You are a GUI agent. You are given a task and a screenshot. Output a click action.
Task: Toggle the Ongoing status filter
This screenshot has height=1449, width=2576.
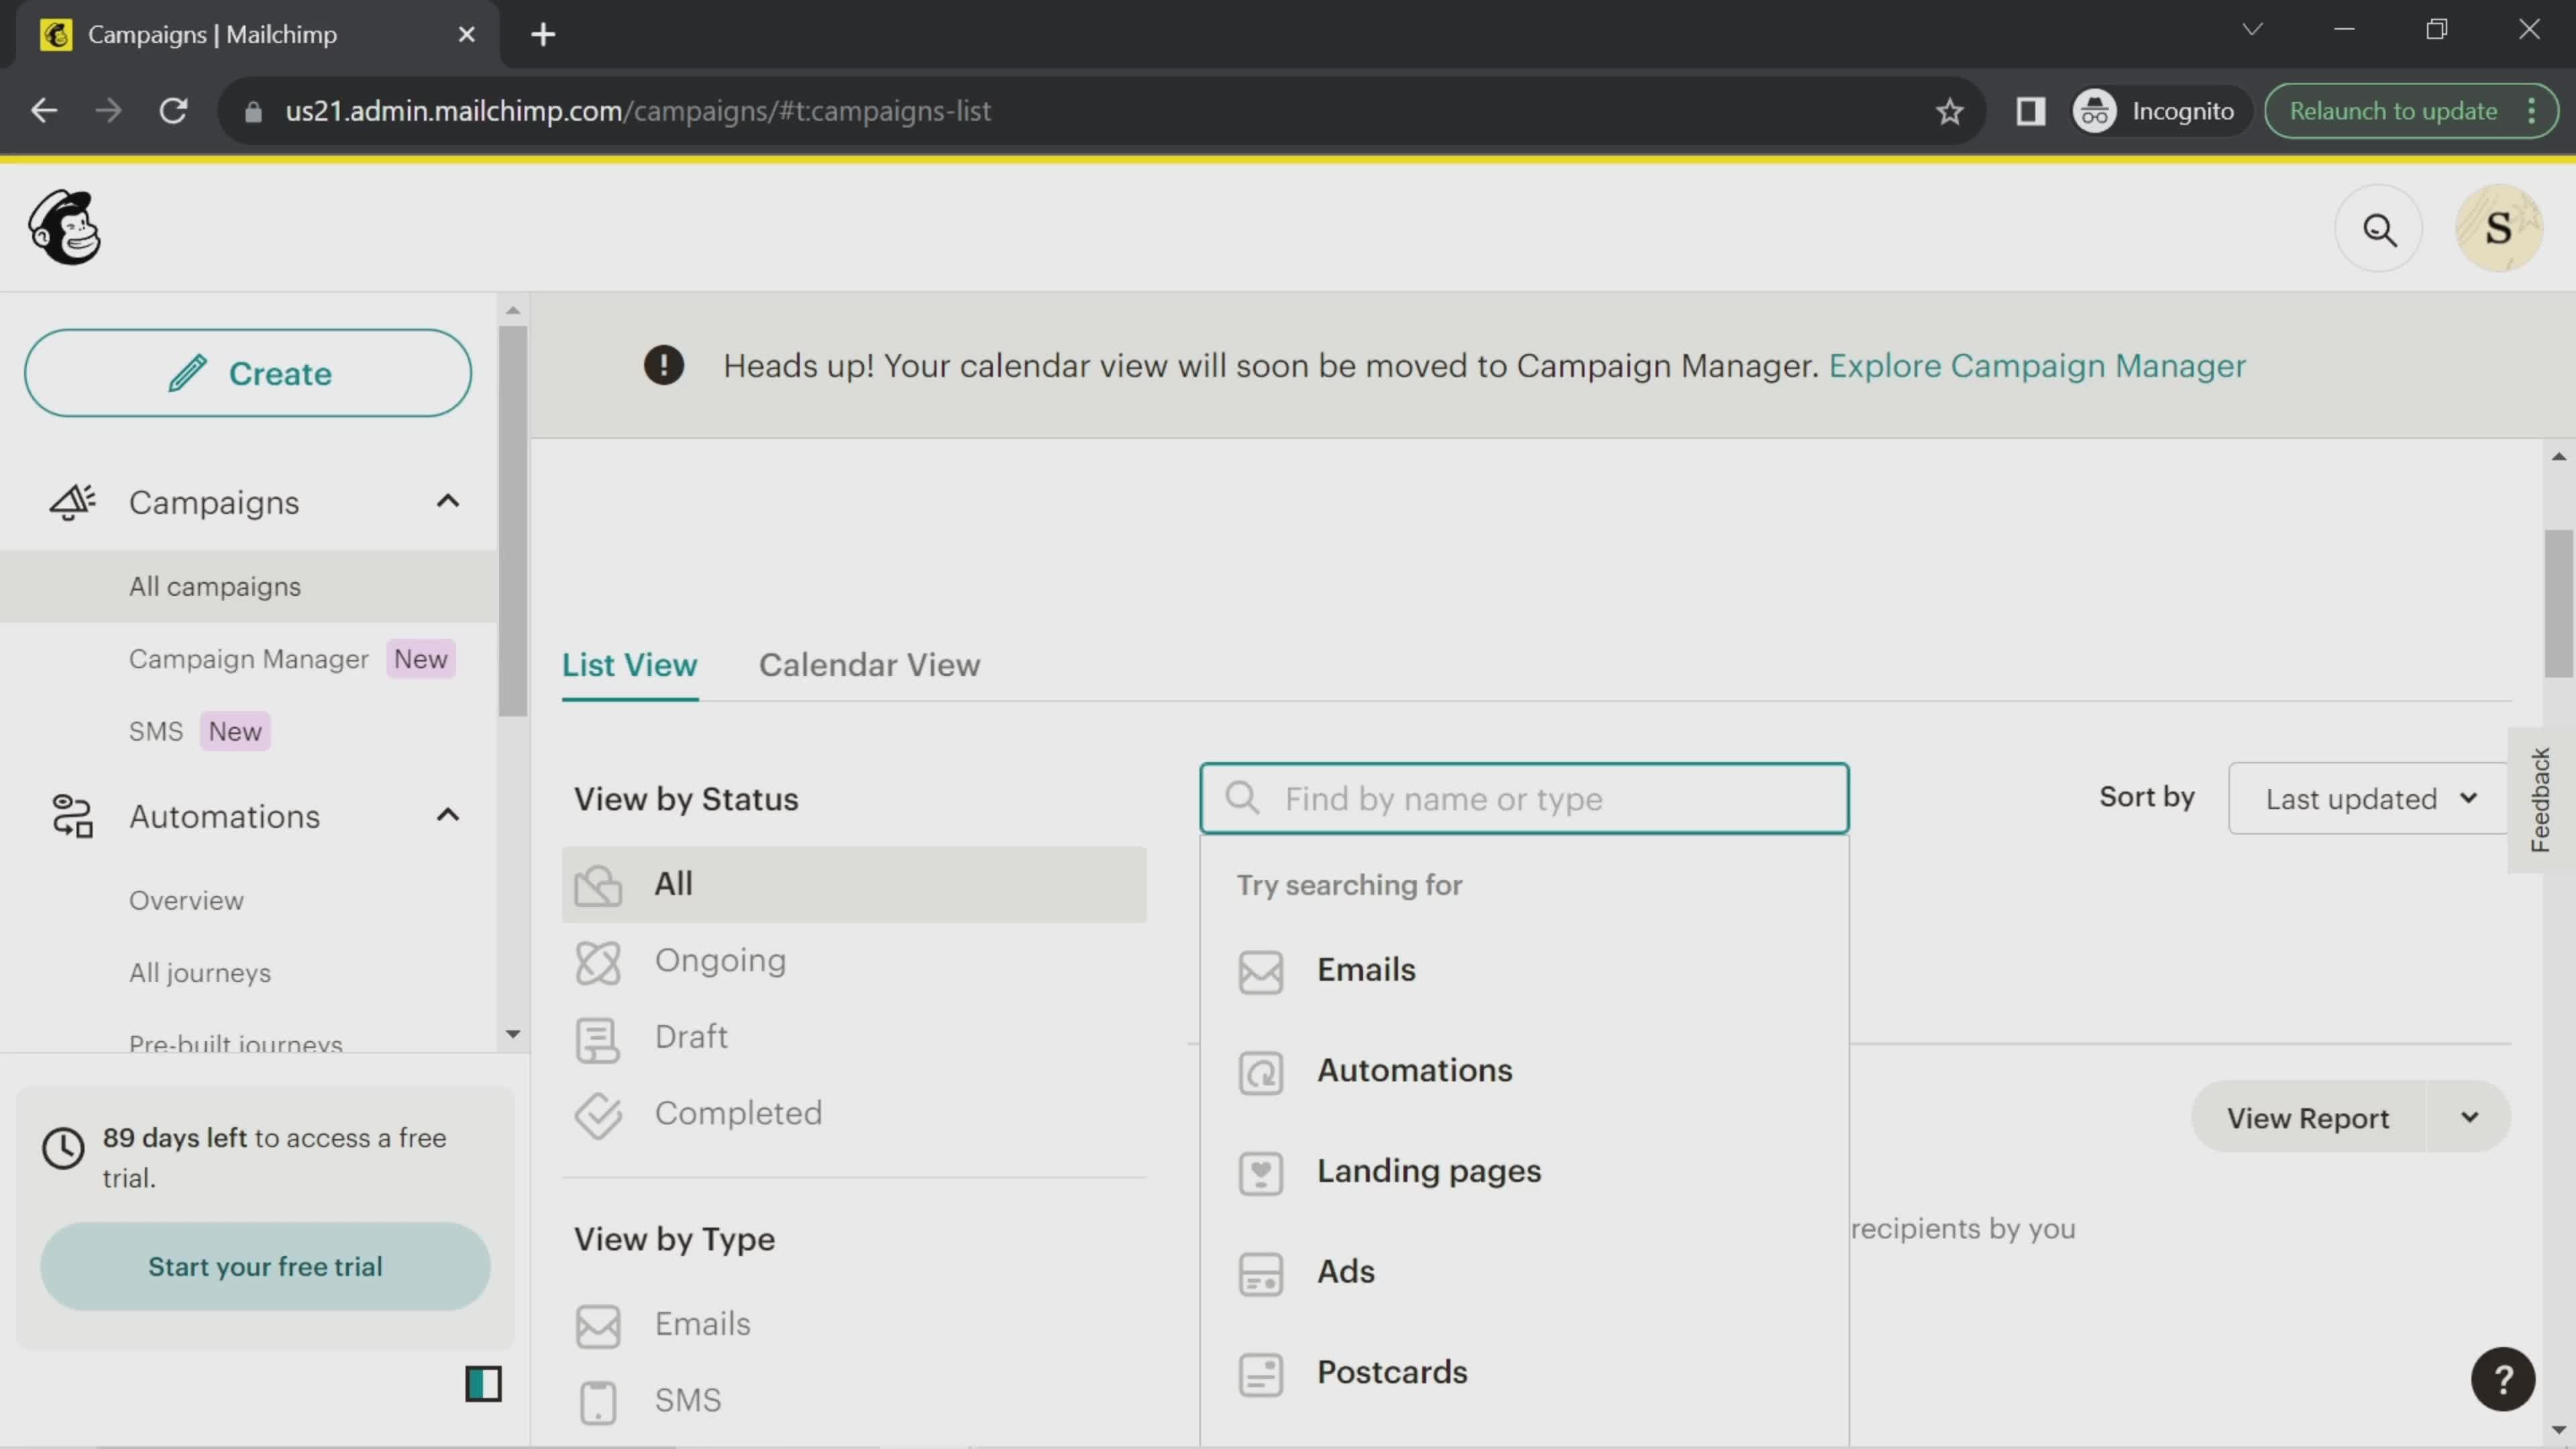tap(720, 959)
